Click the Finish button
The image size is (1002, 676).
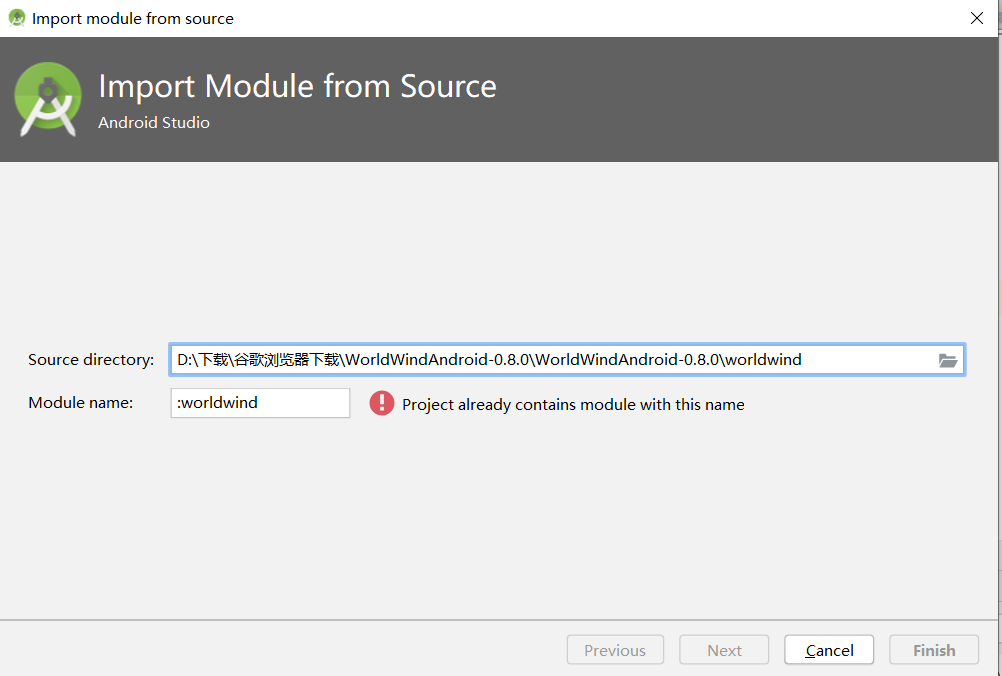(933, 649)
